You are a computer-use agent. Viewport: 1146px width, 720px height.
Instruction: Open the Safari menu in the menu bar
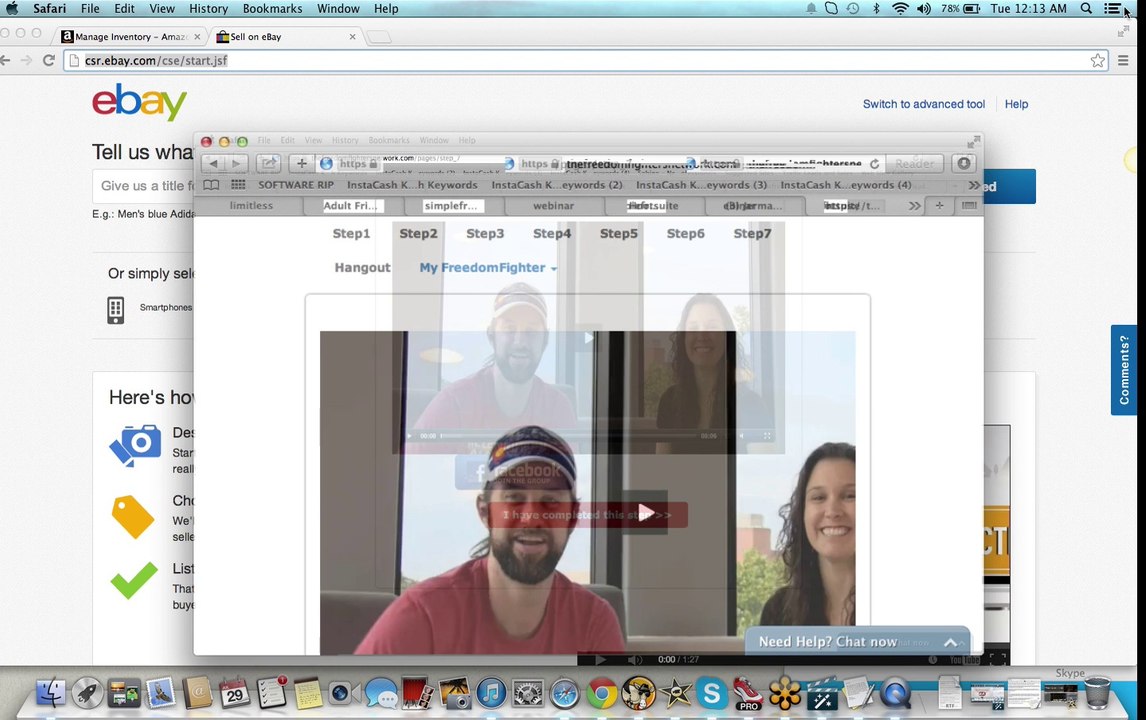tap(49, 9)
